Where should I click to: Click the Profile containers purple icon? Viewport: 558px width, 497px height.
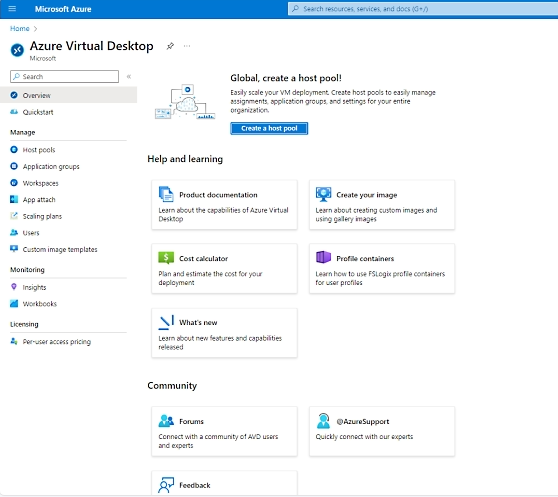pyautogui.click(x=323, y=257)
